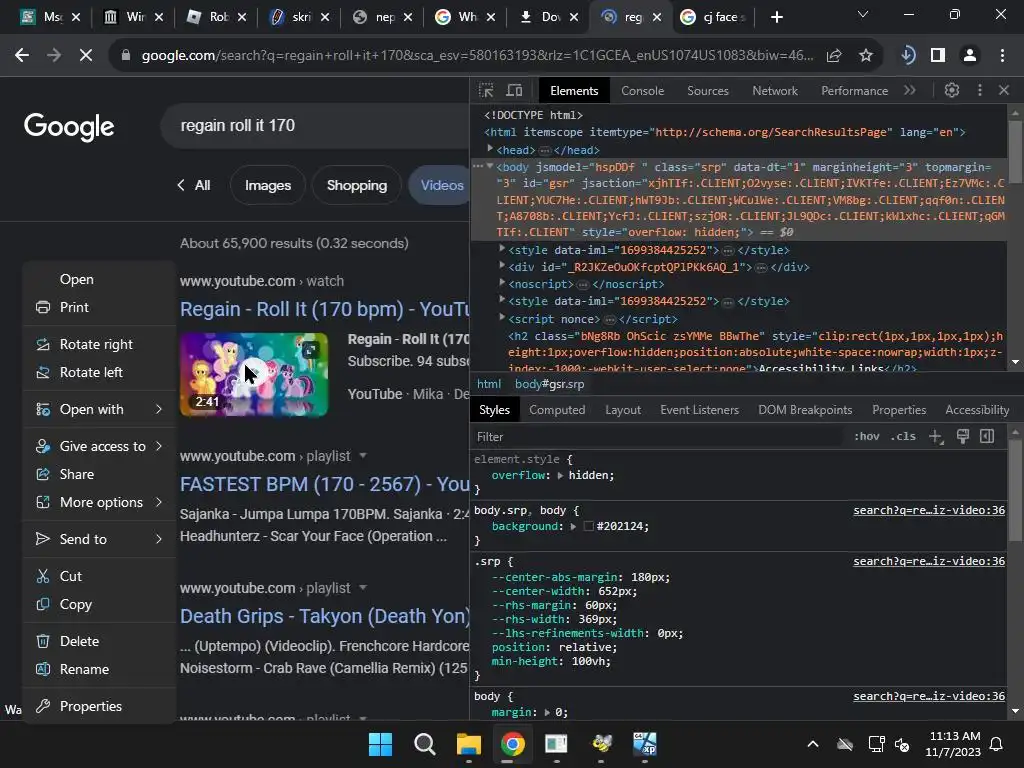Choose Open in context menu

point(76,279)
